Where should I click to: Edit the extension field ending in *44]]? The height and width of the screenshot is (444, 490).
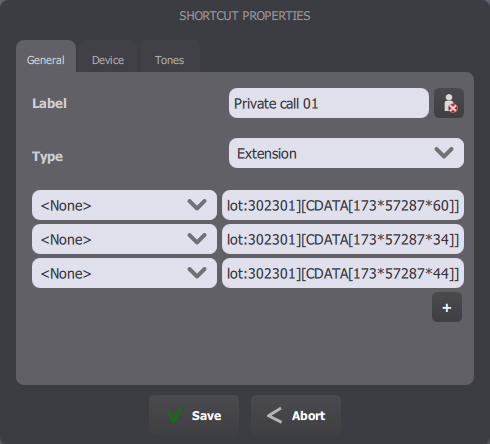pyautogui.click(x=343, y=273)
